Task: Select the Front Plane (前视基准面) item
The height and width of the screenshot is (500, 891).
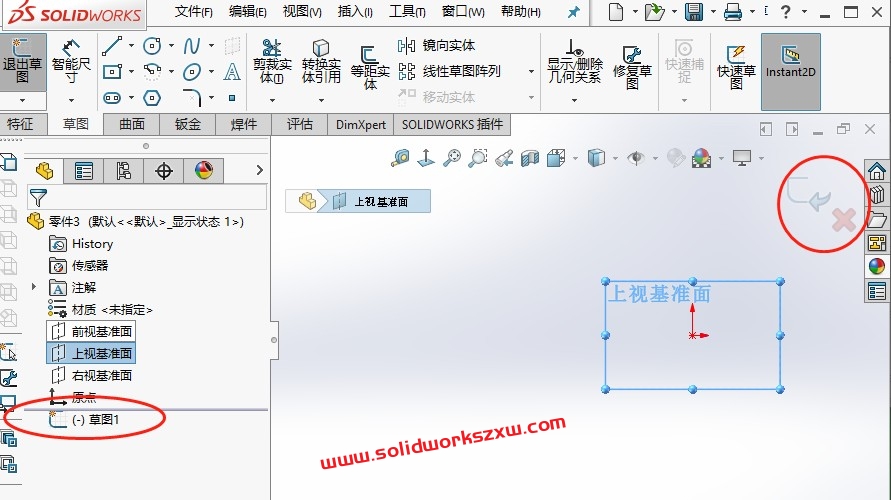Action: (x=91, y=331)
